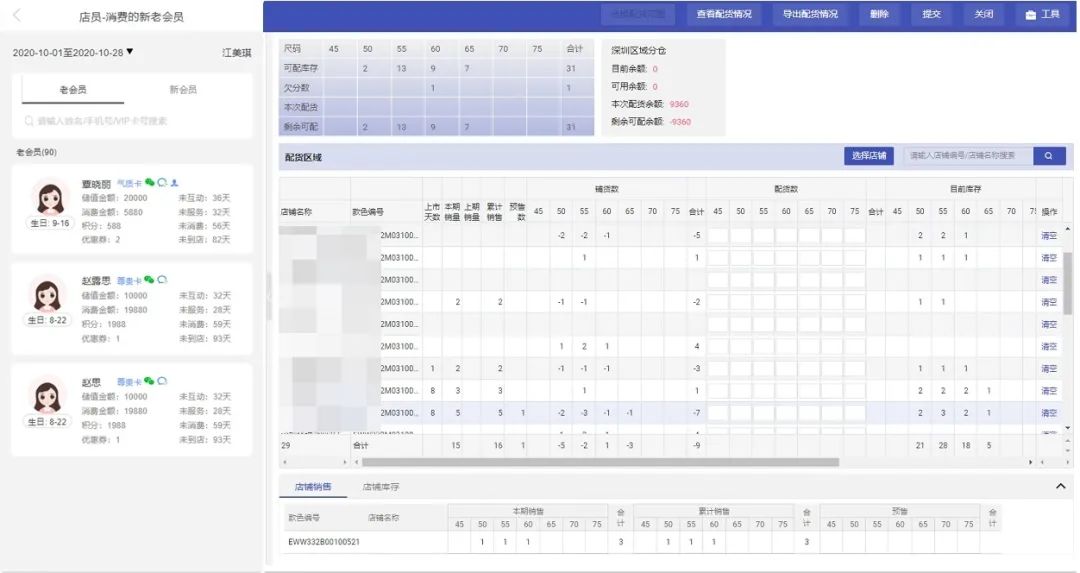Click the 生日: 9-16 badge under 曹晓丽
1080x573 pixels.
50,223
